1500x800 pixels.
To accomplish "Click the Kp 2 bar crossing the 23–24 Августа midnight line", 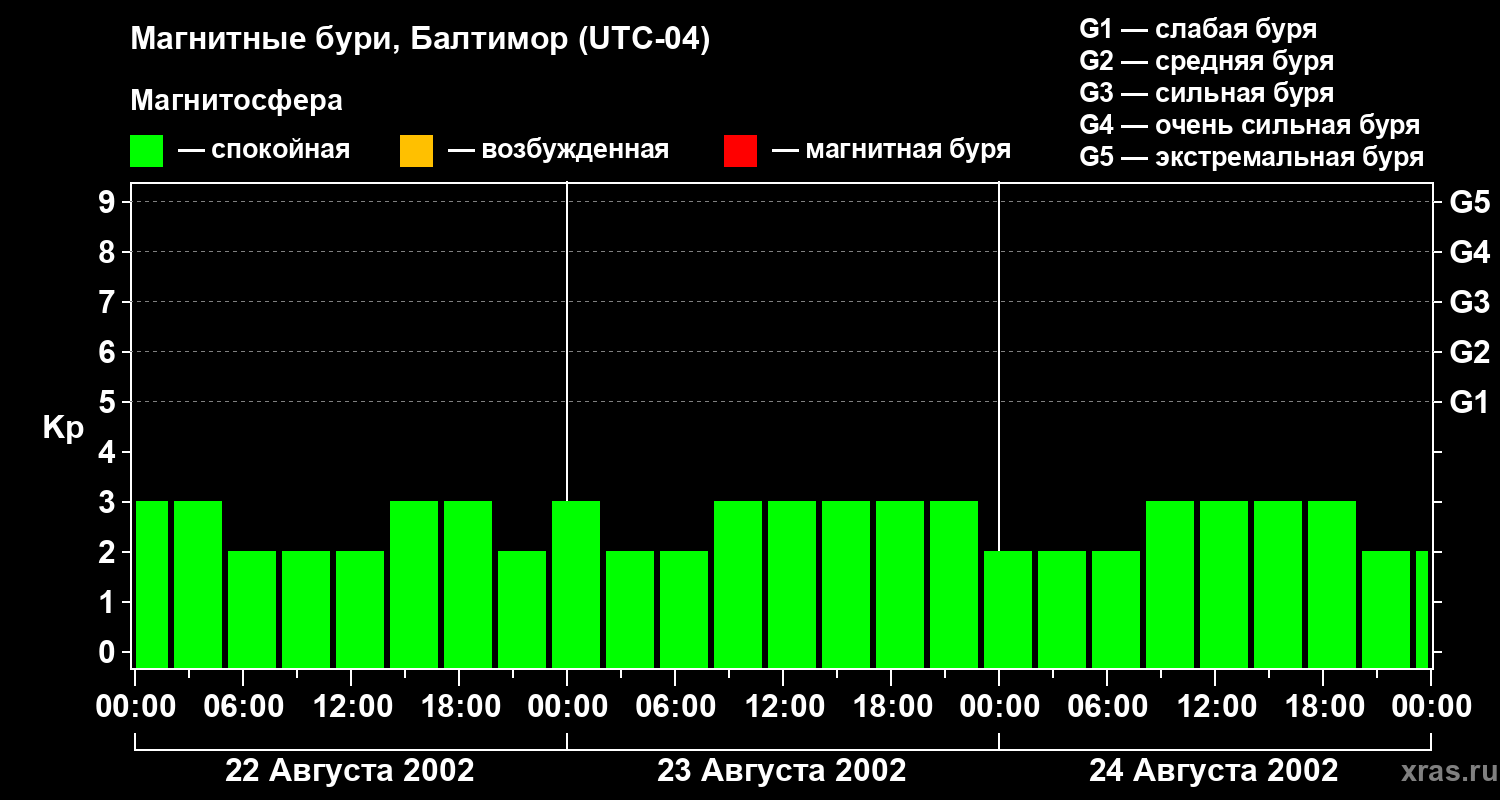I will pyautogui.click(x=1008, y=609).
